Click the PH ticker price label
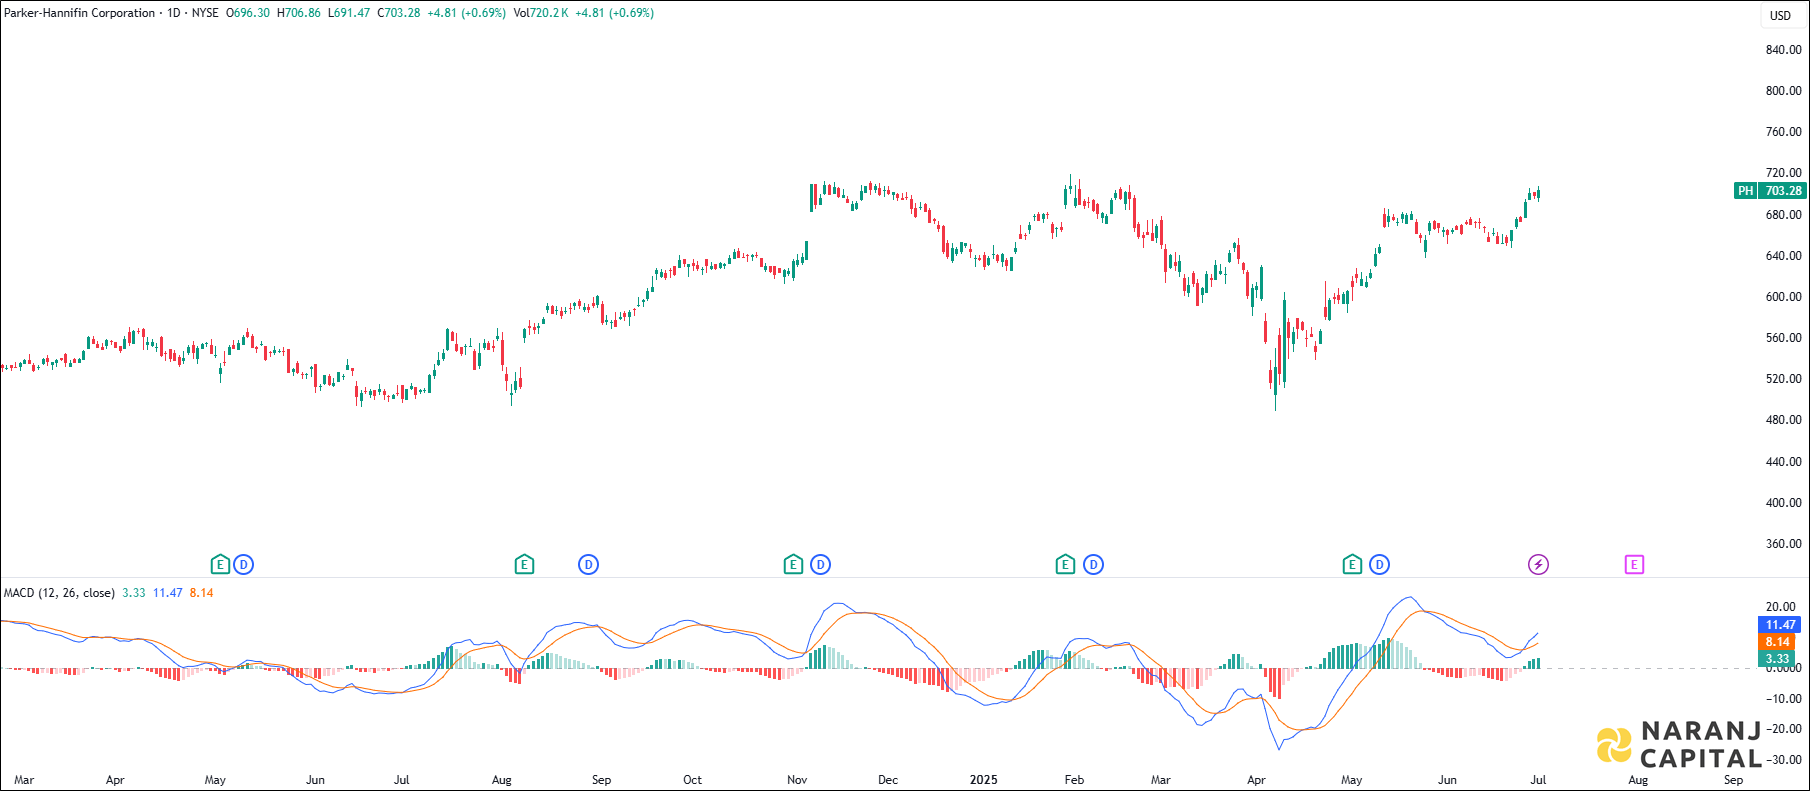The height and width of the screenshot is (791, 1810). pyautogui.click(x=1745, y=191)
